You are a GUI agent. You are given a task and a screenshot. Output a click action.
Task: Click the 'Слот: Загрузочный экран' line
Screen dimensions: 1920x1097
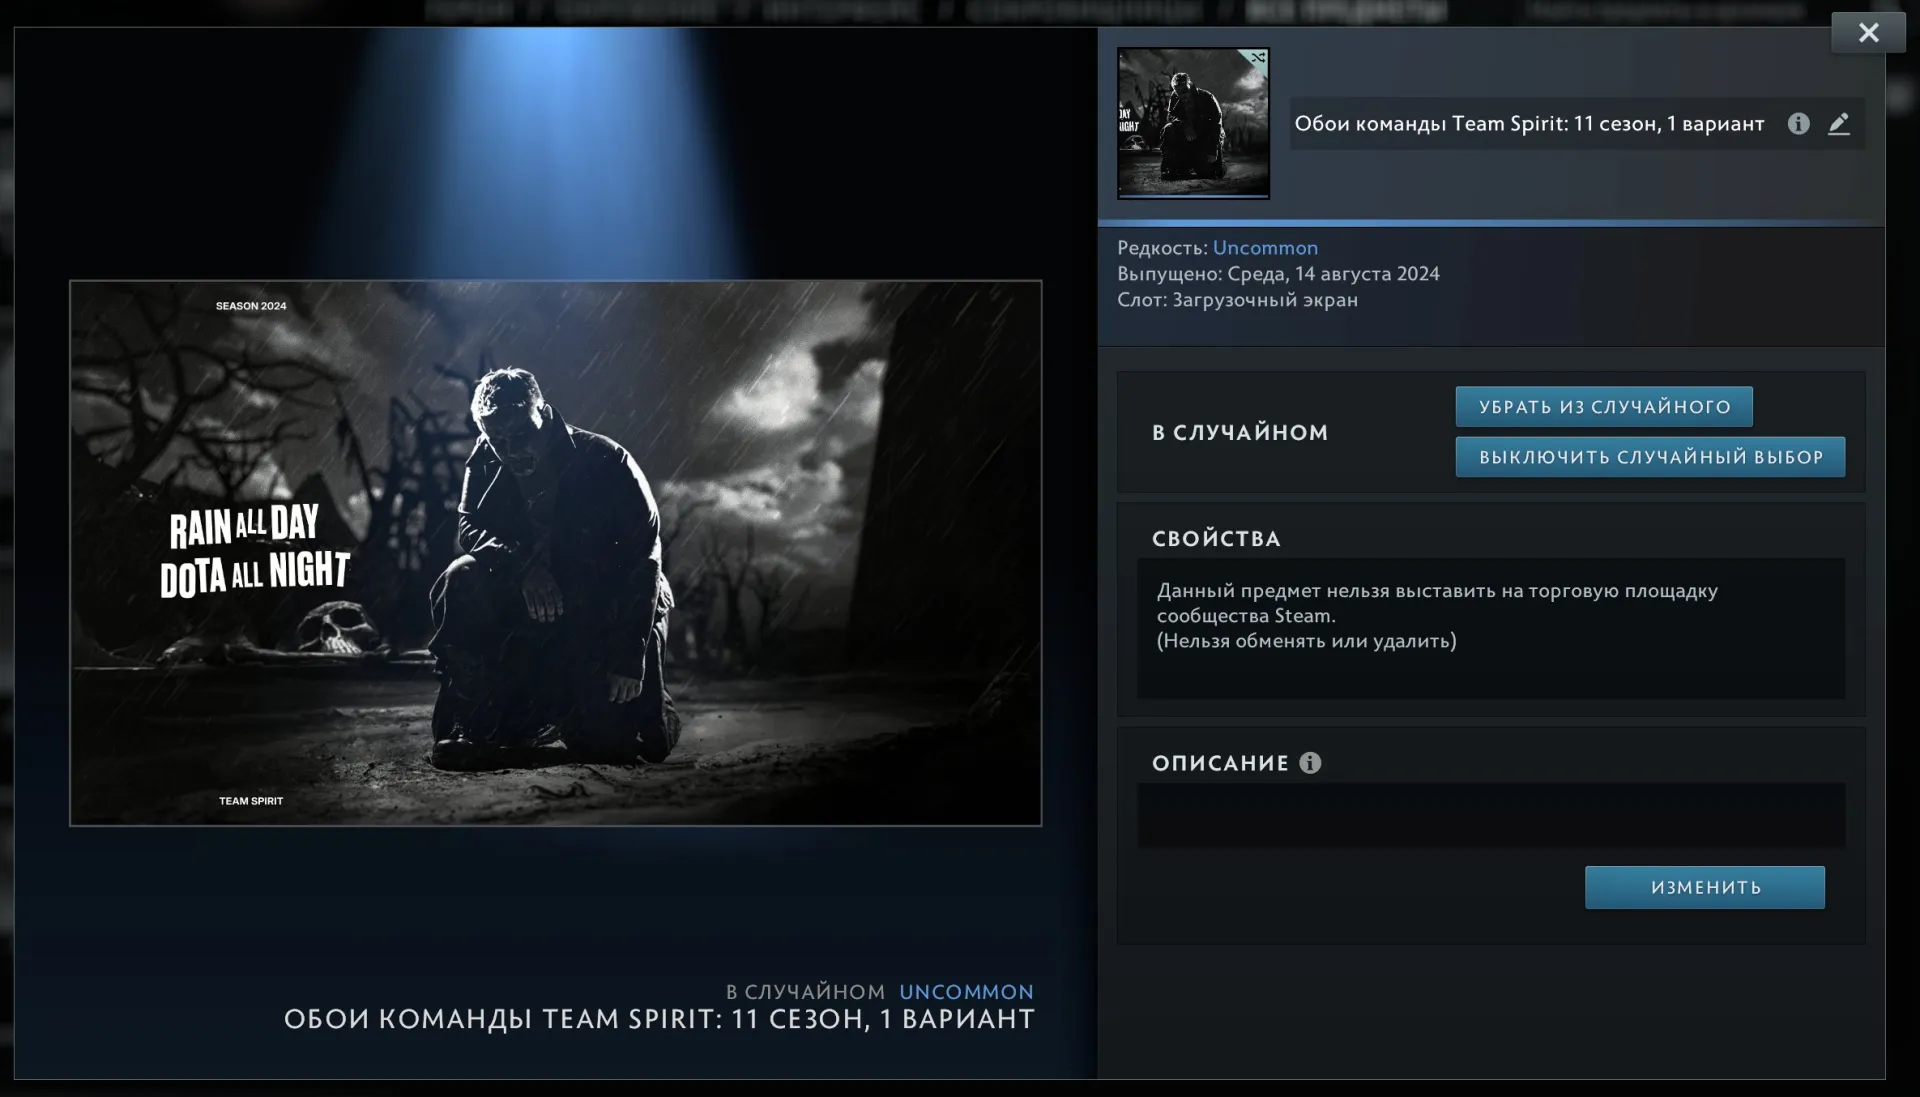[1237, 300]
